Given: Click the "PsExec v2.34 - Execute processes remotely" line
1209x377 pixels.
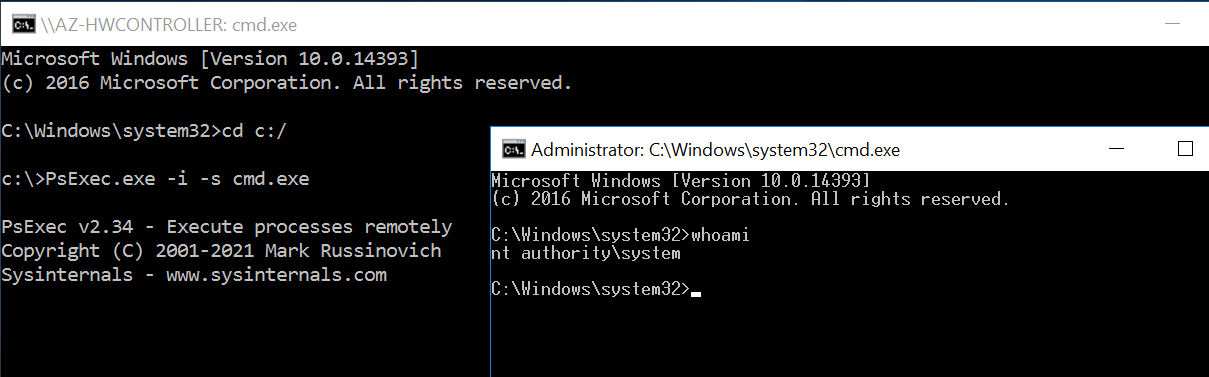Looking at the screenshot, I should tap(227, 227).
